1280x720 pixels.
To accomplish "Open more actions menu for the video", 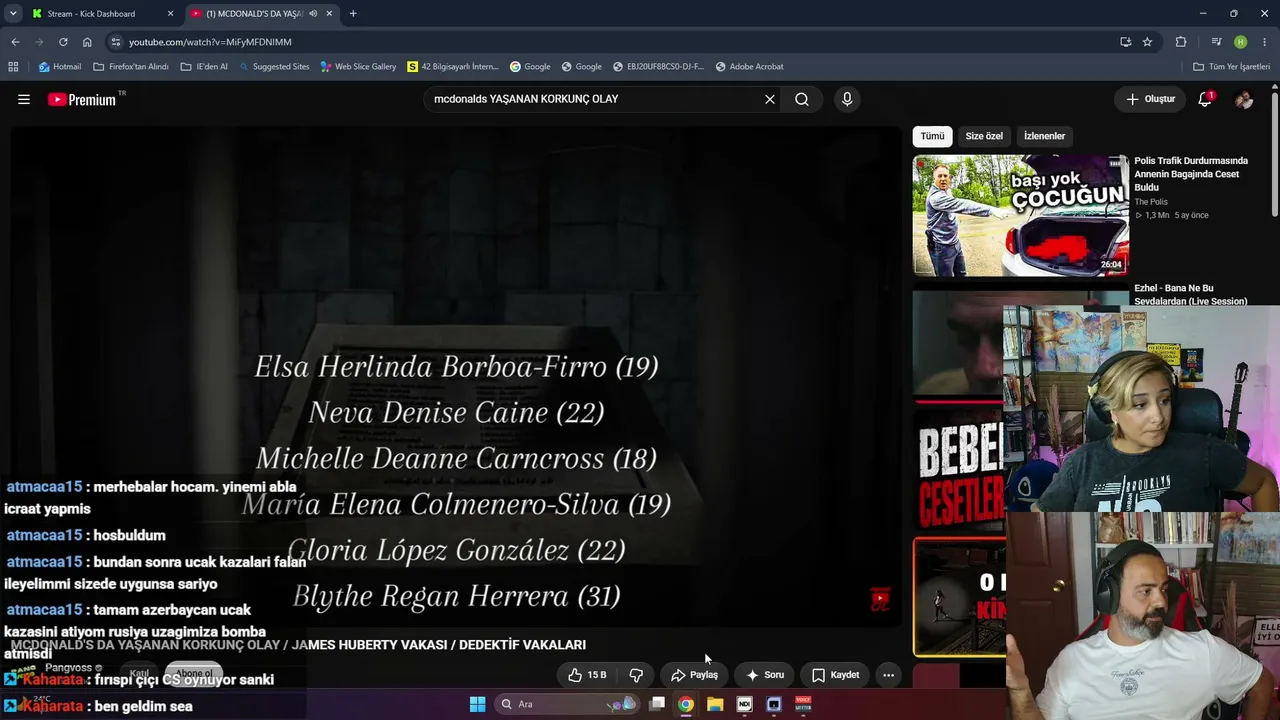I will pos(888,675).
